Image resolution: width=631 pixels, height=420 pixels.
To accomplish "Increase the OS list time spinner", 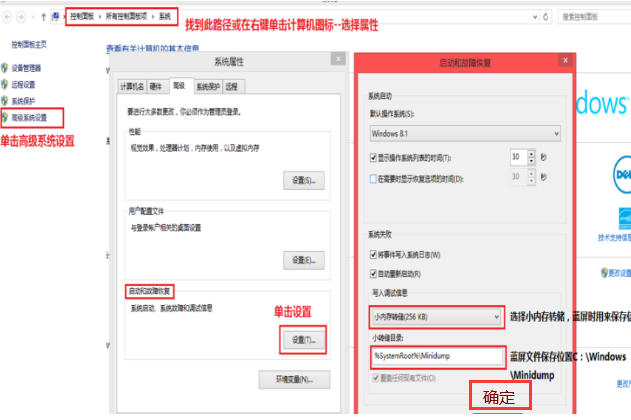I will tap(531, 154).
